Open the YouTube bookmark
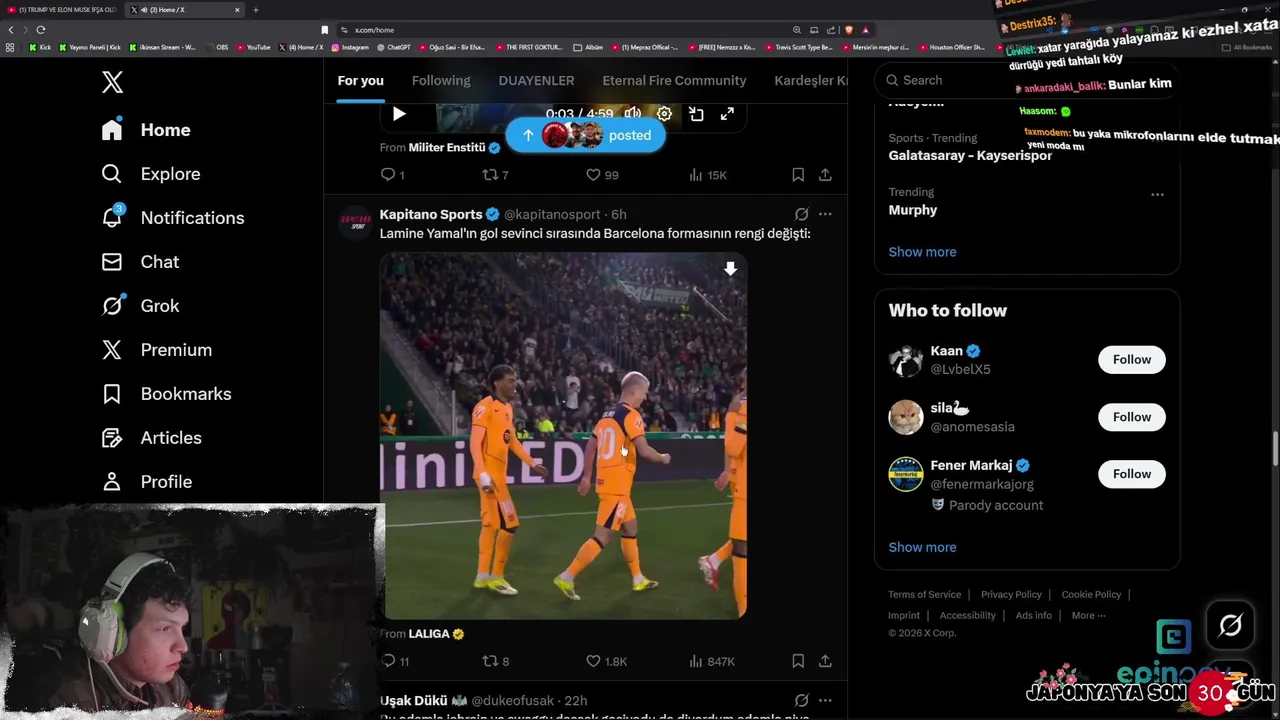 [253, 47]
